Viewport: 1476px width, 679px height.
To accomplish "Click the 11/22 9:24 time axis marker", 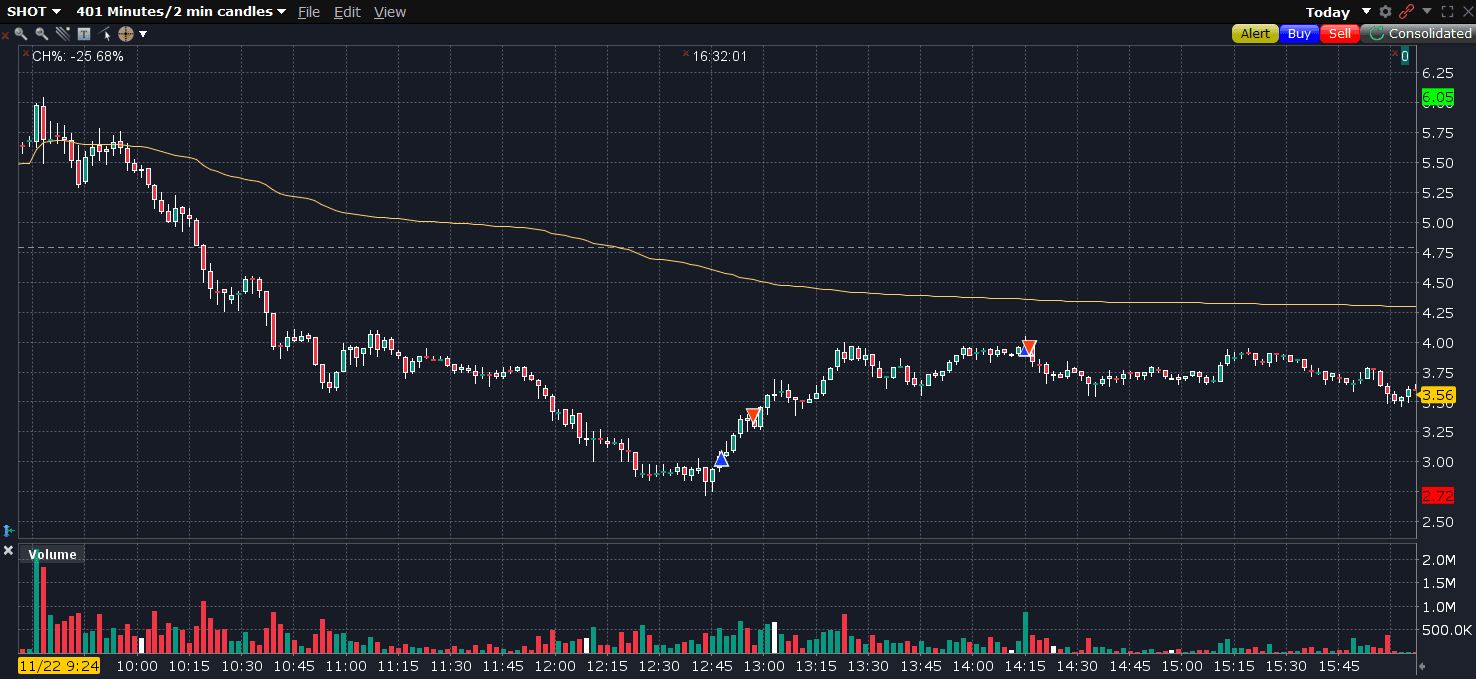I will click(x=59, y=666).
